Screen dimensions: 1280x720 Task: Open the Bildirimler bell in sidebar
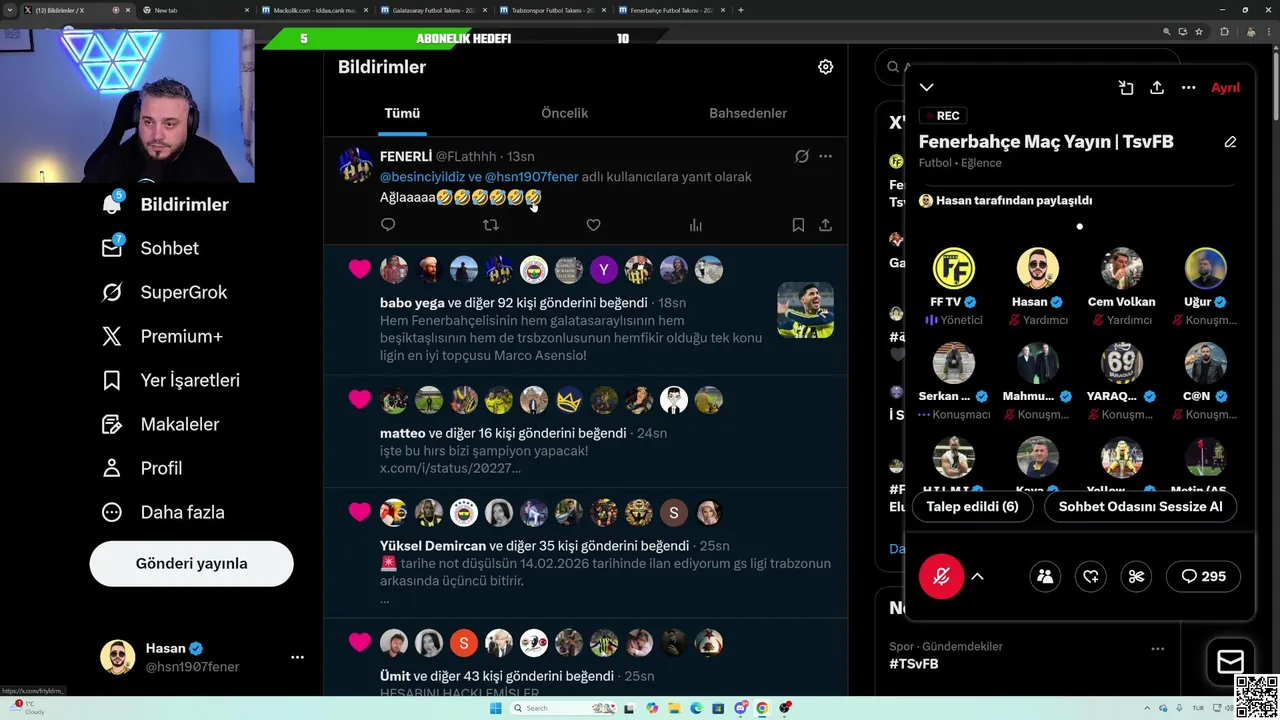point(112,204)
